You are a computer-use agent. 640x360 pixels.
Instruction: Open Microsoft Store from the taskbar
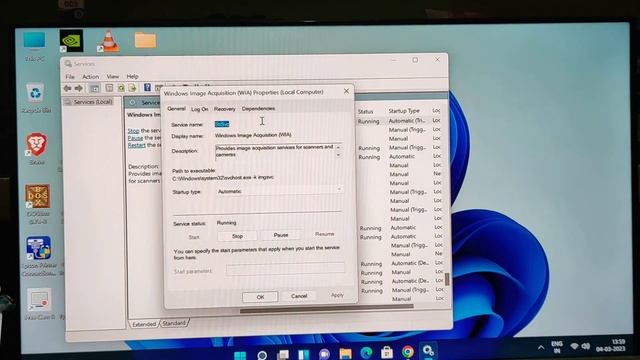click(x=387, y=352)
